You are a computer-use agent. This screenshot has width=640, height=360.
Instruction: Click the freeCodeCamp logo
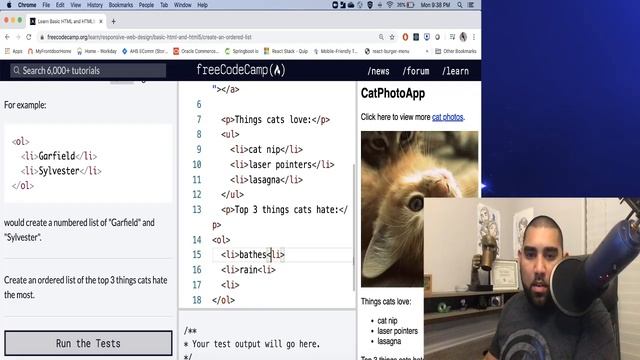(240, 70)
